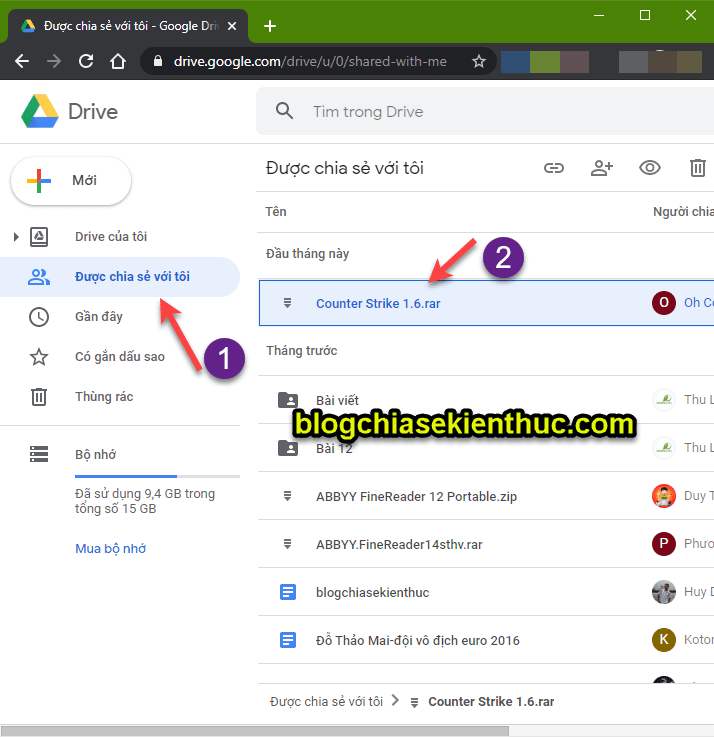The width and height of the screenshot is (714, 737).
Task: Select ABBYY.FineReader14sthv.rar
Action: pos(486,544)
